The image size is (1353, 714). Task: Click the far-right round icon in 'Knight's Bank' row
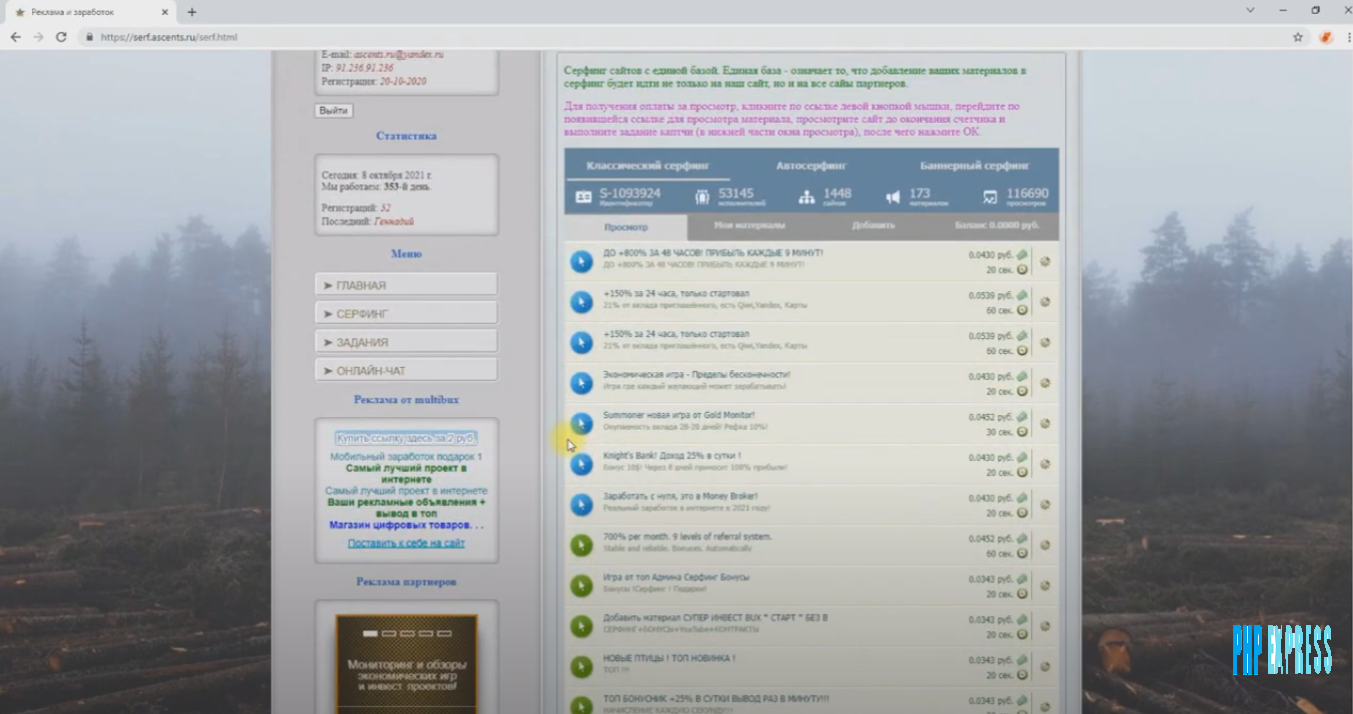click(1045, 464)
